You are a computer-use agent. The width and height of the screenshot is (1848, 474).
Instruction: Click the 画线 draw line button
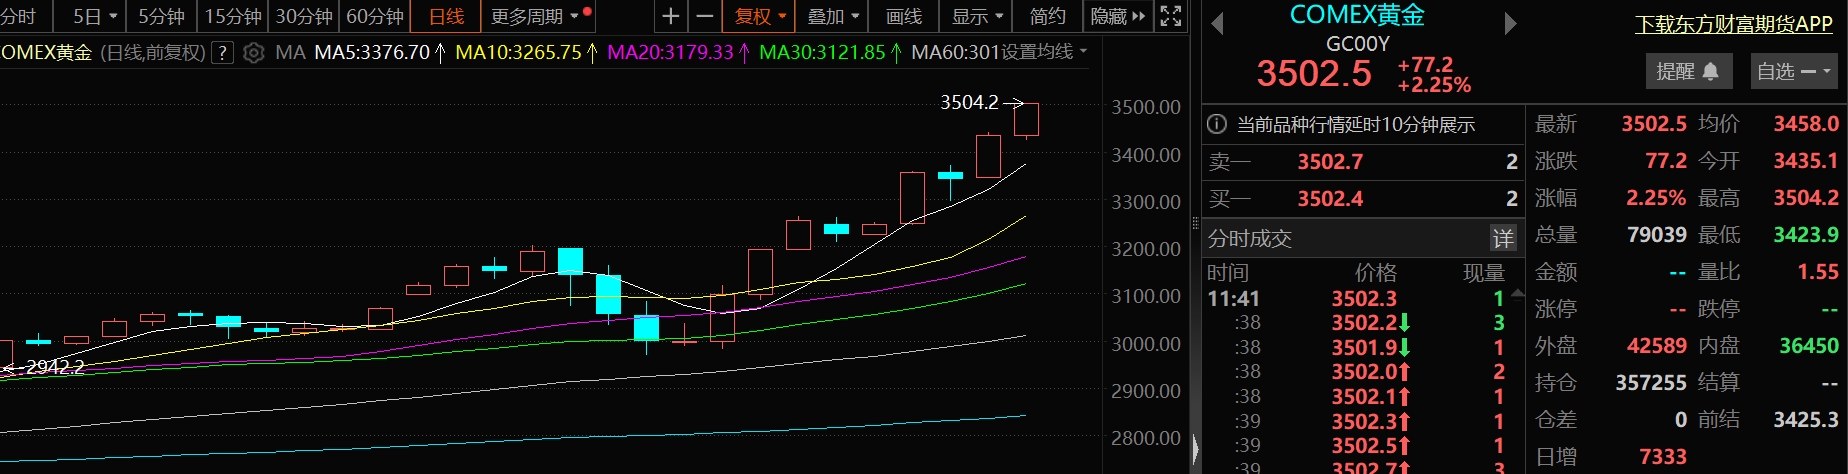[x=904, y=16]
